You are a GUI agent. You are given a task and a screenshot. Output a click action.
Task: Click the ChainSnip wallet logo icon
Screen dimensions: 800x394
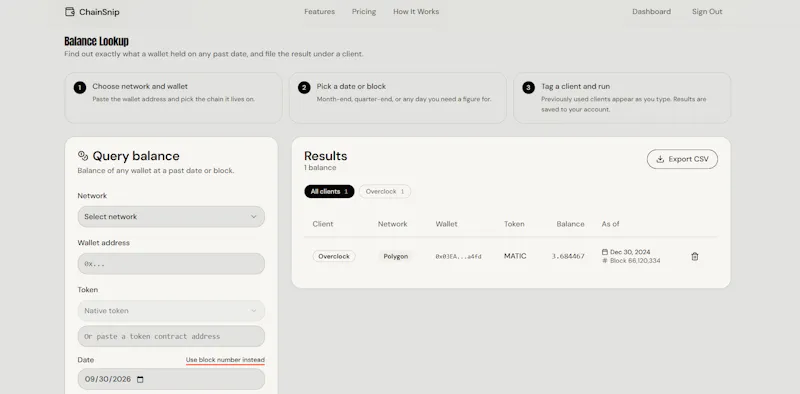pos(70,12)
